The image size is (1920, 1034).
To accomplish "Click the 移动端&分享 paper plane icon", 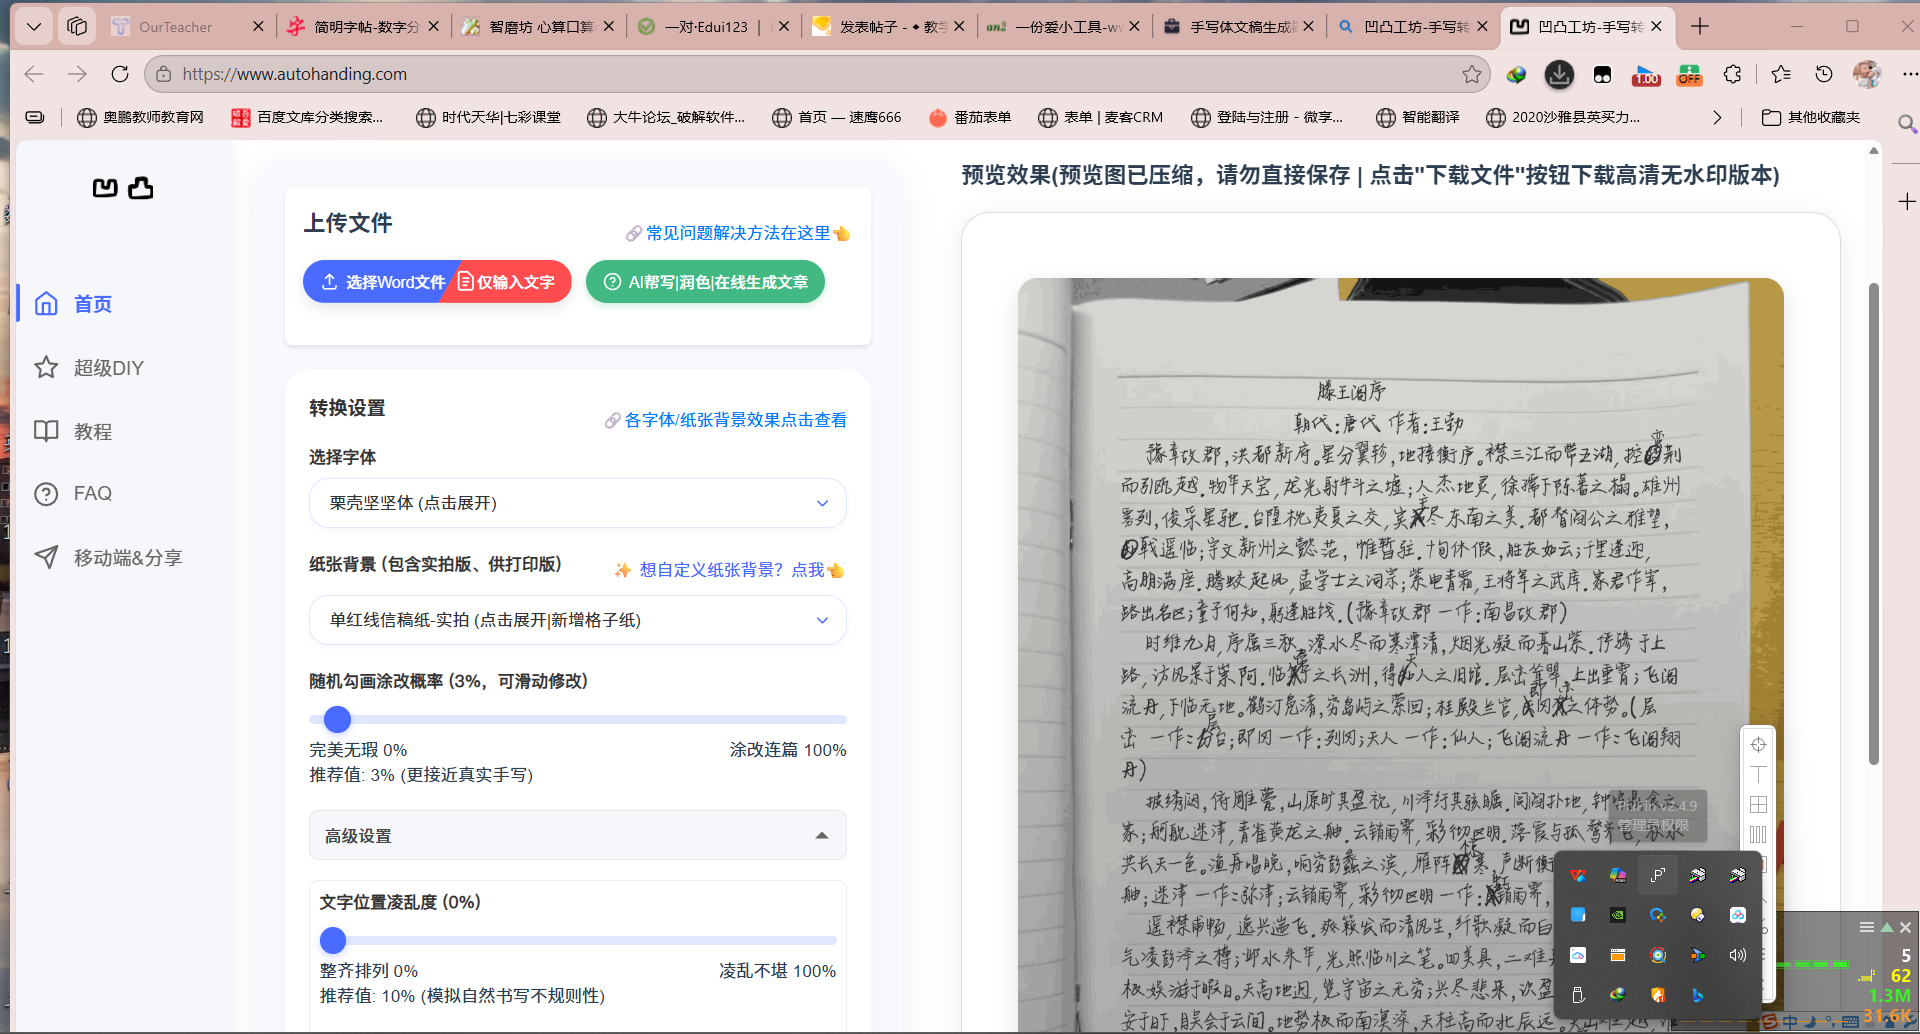I will pos(46,557).
